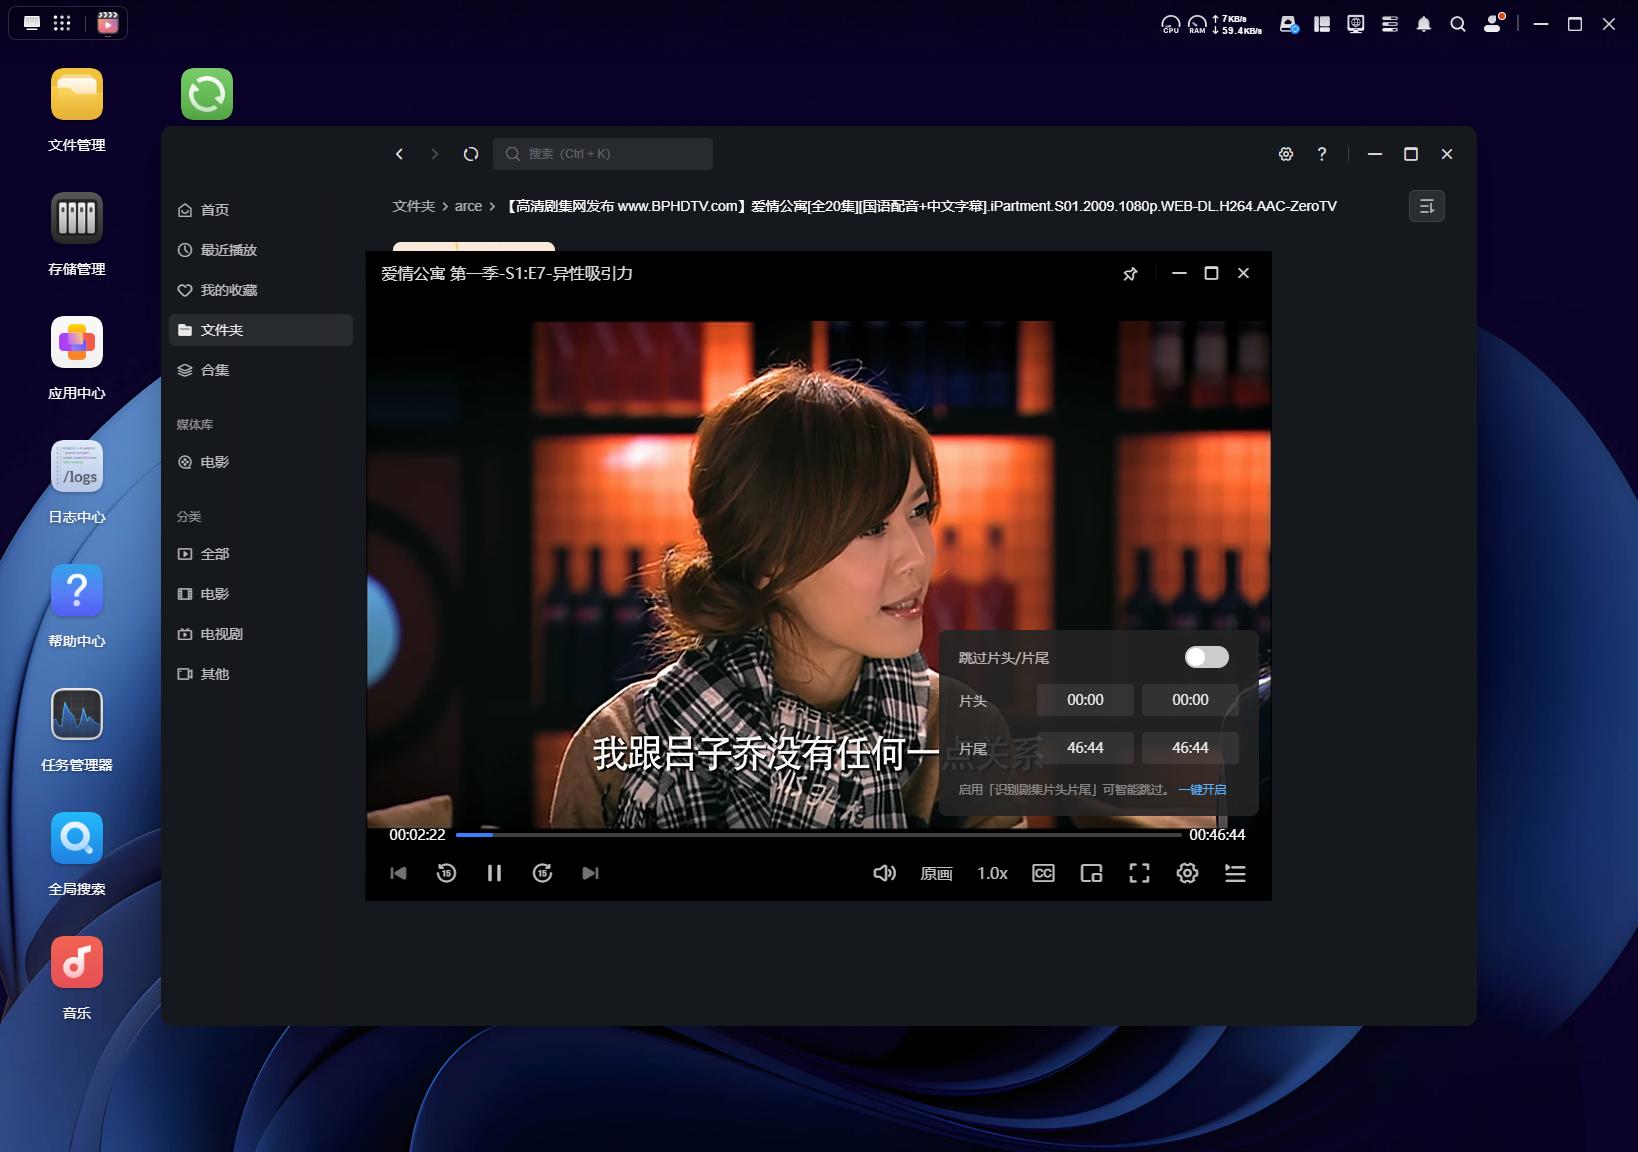
Task: Open the 原画 video quality menu
Action: pyautogui.click(x=936, y=873)
